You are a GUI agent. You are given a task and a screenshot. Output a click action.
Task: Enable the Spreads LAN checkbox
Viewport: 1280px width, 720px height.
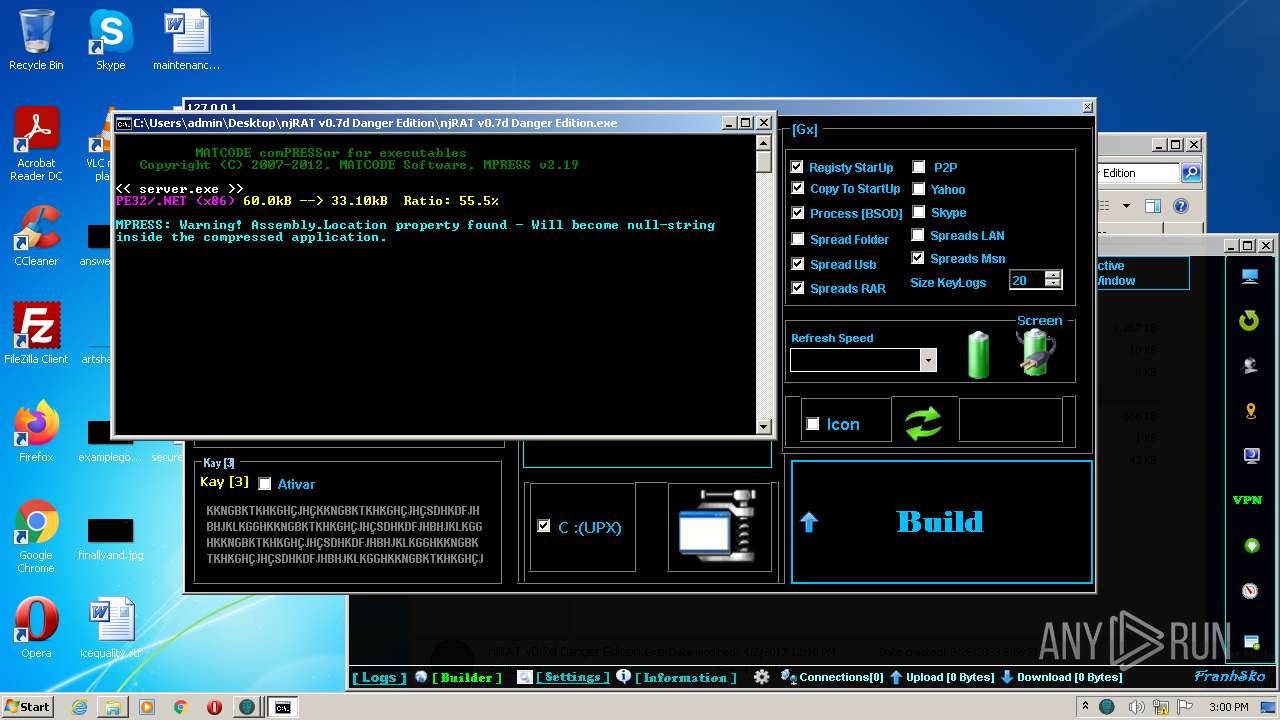(x=918, y=235)
